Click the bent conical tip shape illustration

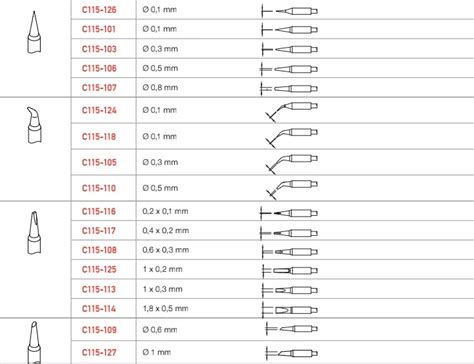34,125
